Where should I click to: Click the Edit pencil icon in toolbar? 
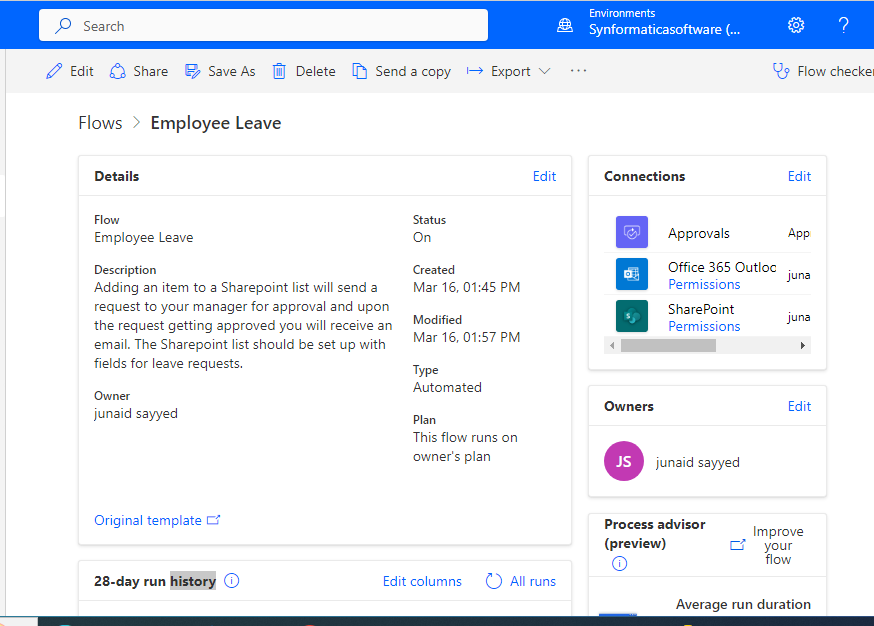pos(54,71)
